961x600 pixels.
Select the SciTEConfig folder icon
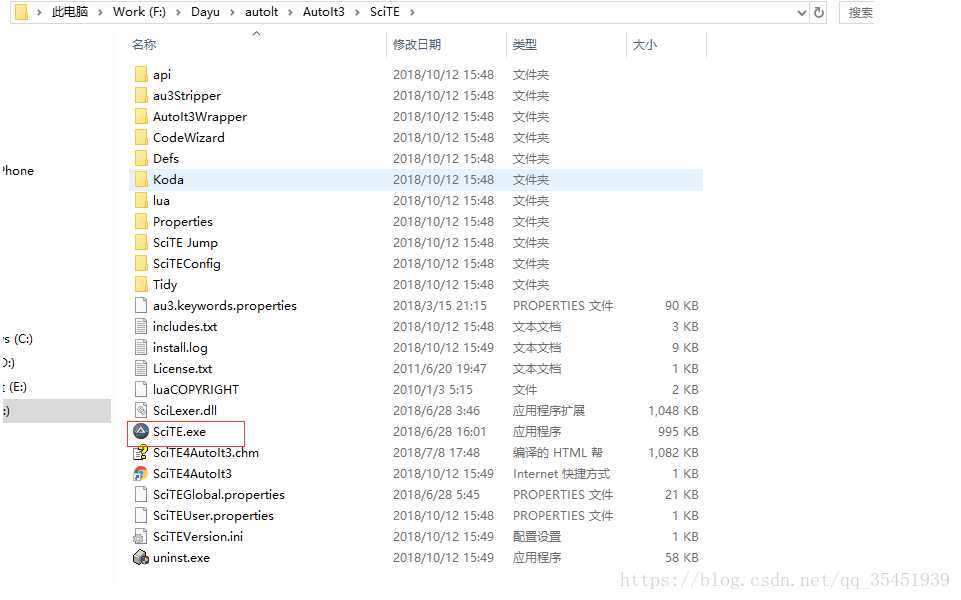coord(141,264)
